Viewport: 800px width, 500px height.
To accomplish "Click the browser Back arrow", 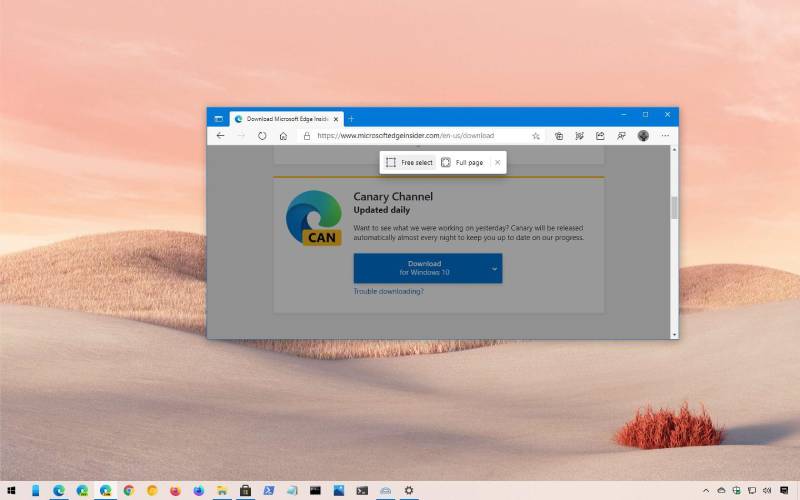I will [220, 136].
